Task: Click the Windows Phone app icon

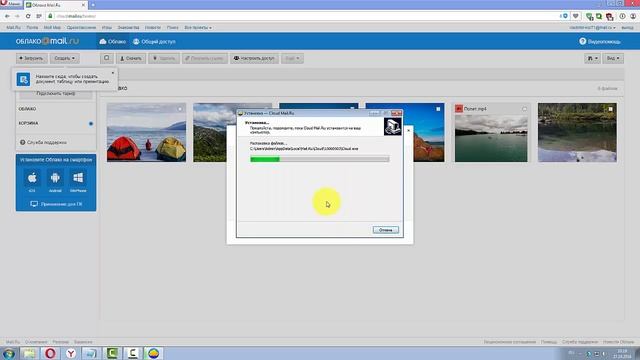Action: pos(78,178)
